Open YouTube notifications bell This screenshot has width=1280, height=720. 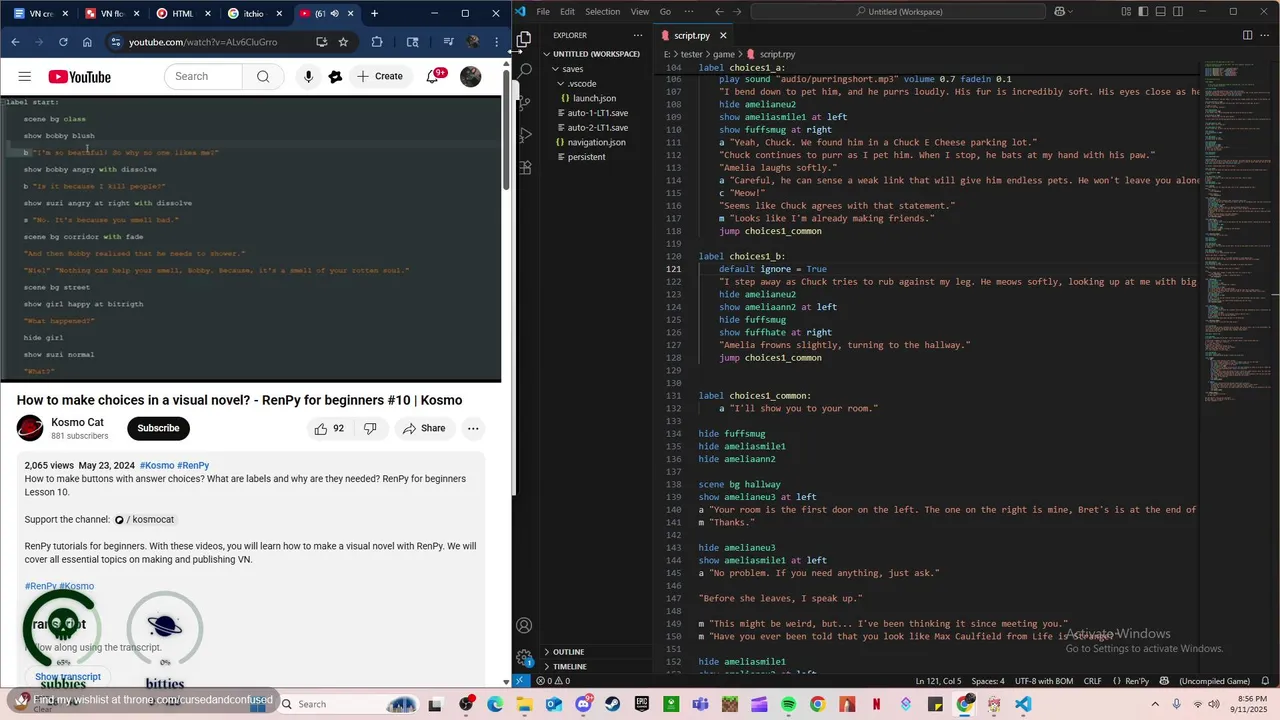433,77
